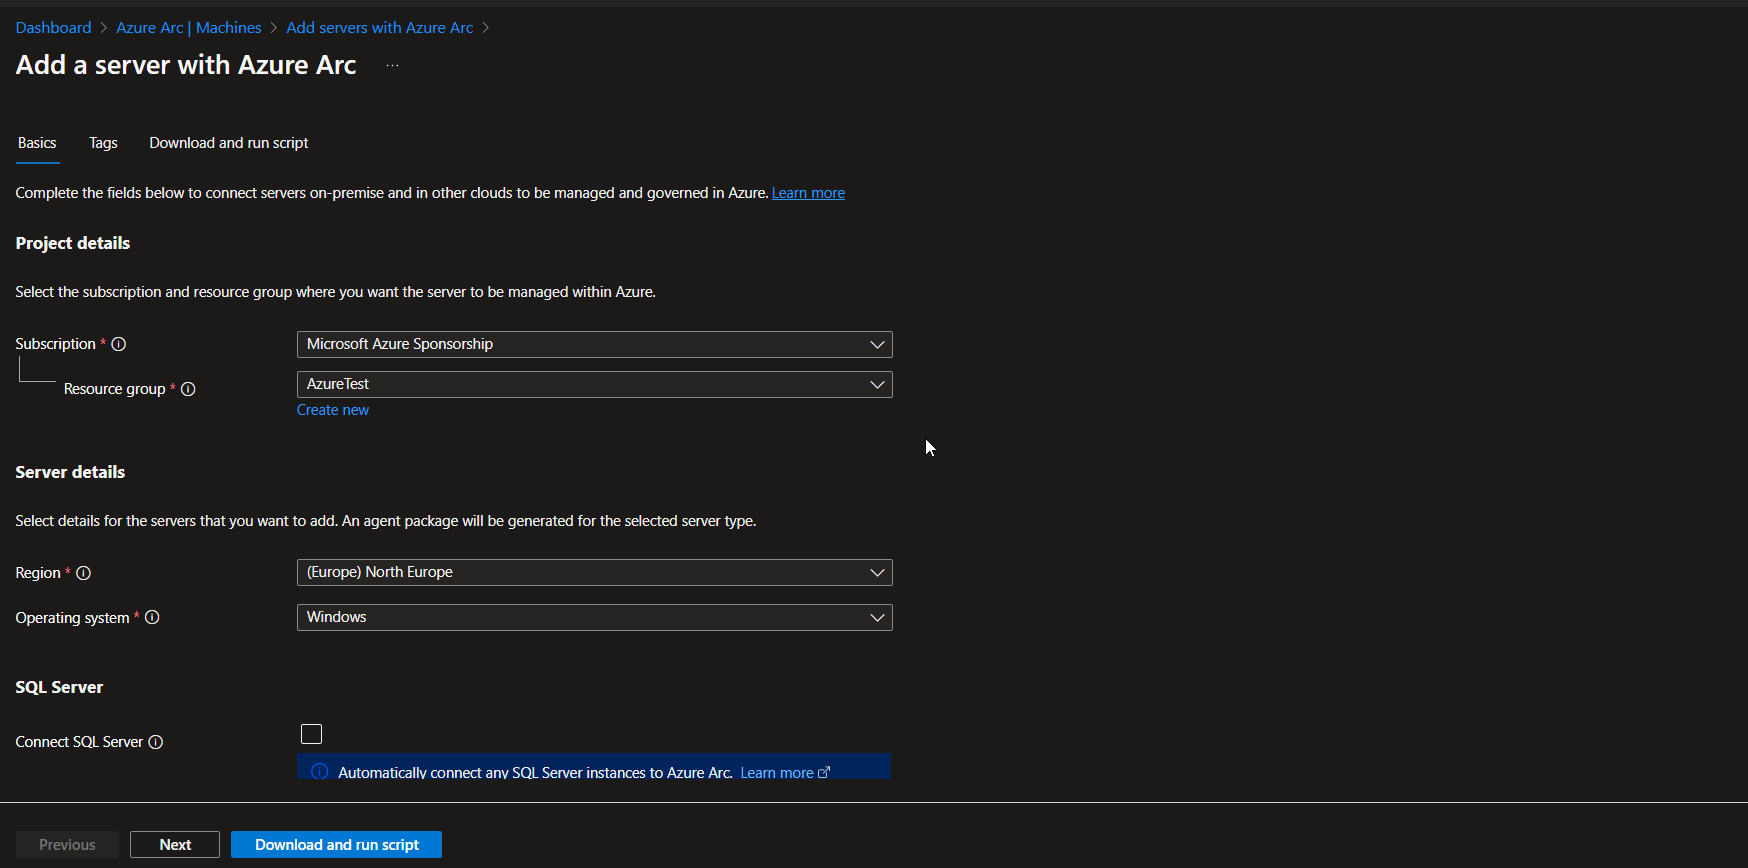This screenshot has width=1748, height=868.
Task: Open the Resource group dropdown
Action: (x=594, y=384)
